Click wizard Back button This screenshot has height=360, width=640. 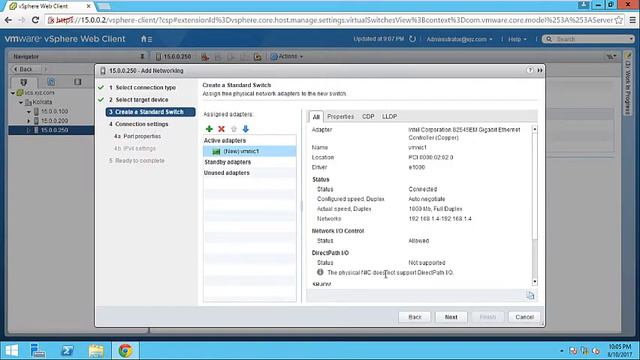tap(415, 317)
